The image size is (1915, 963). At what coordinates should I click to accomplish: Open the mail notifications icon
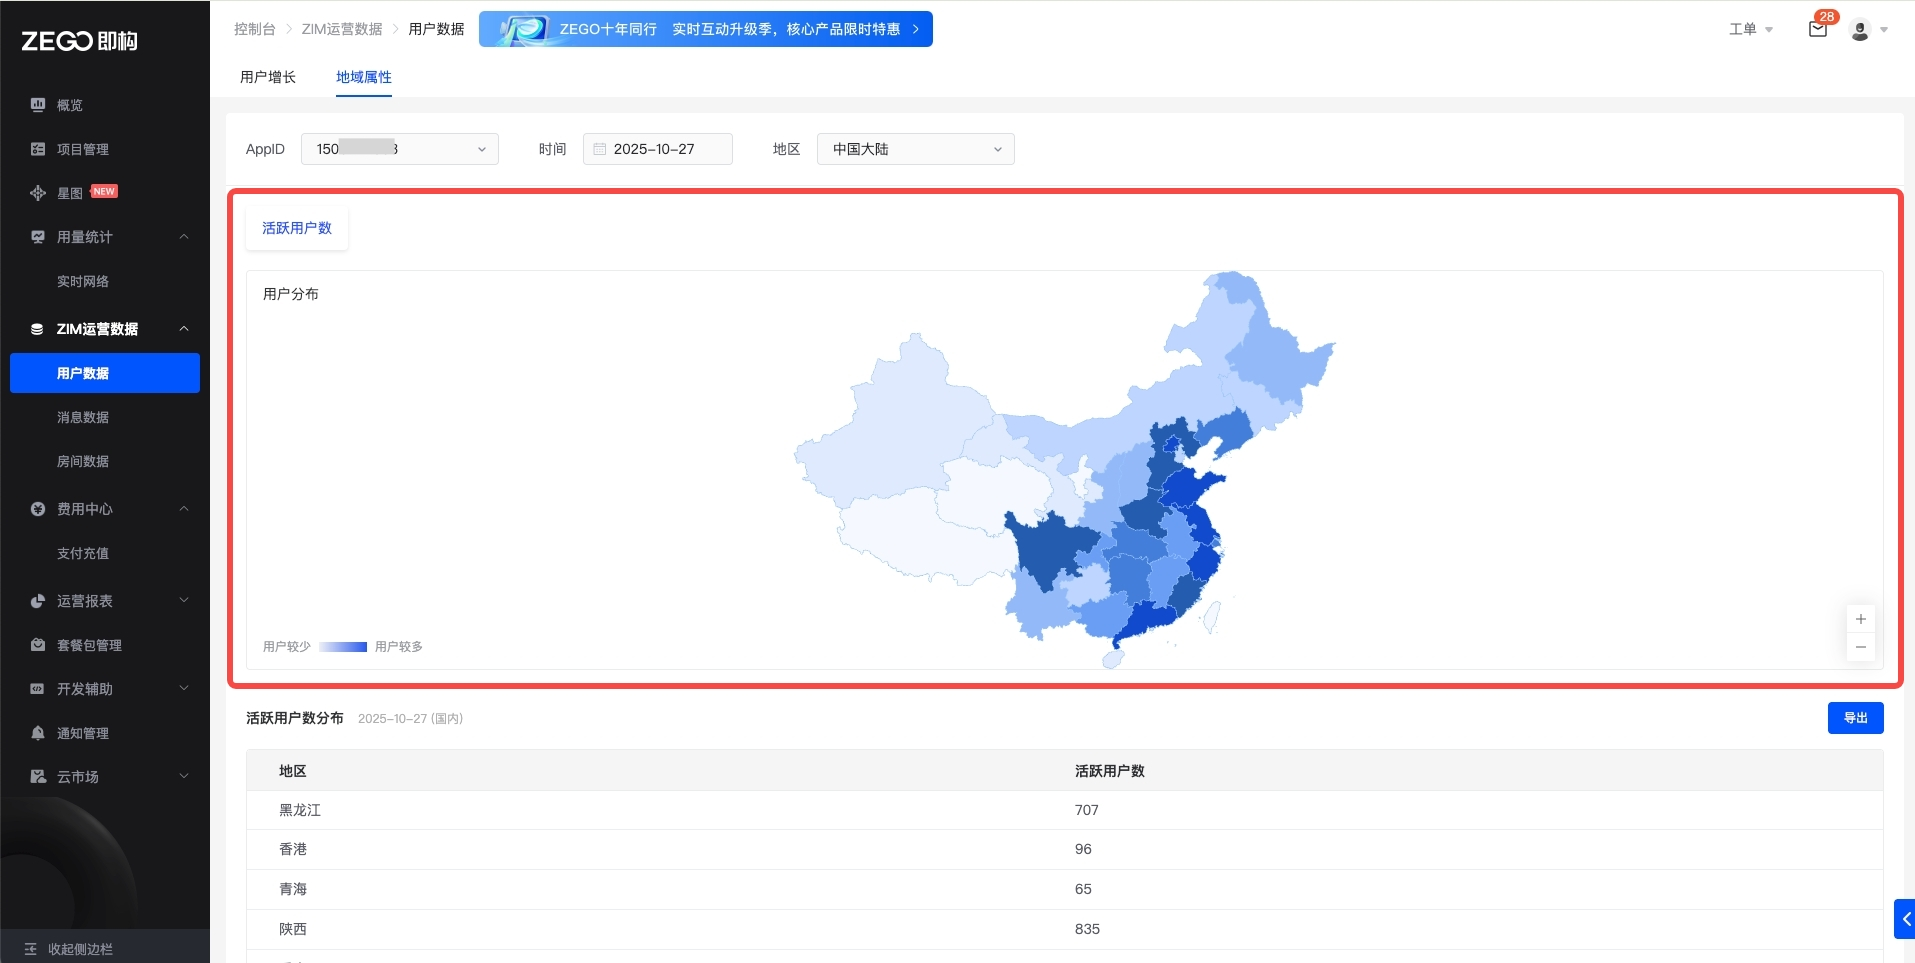(1817, 29)
